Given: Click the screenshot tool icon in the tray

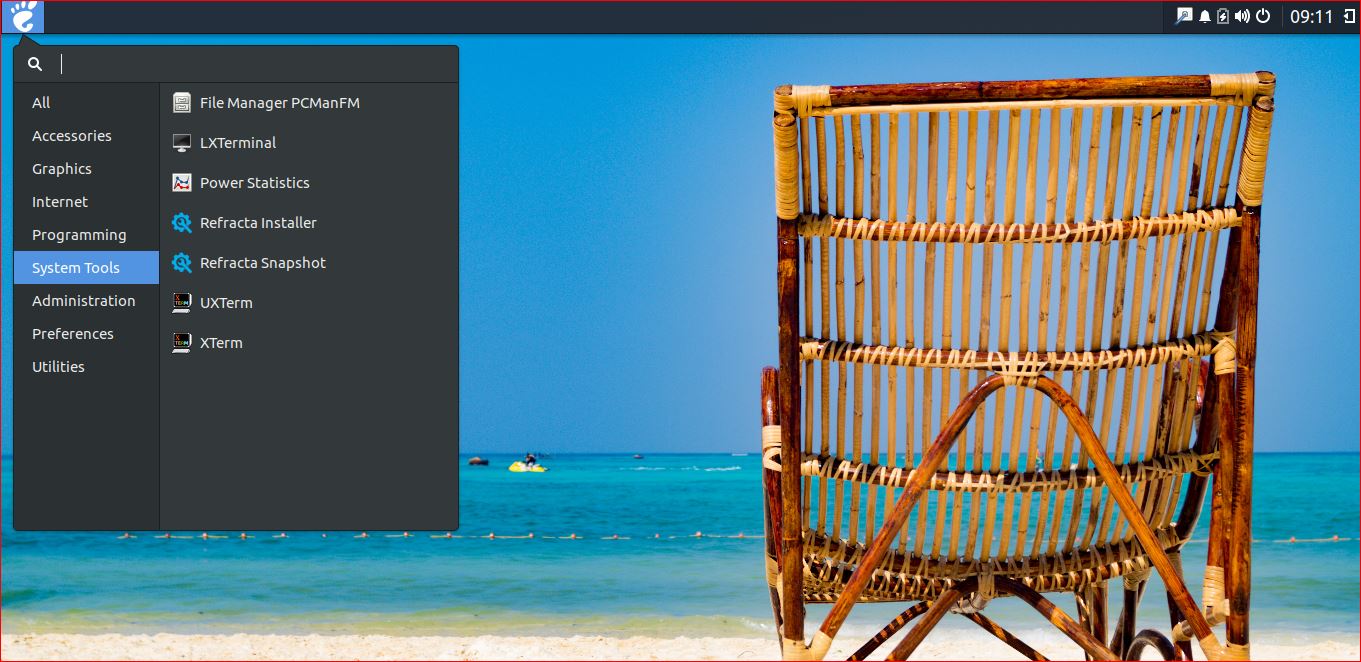Looking at the screenshot, I should pyautogui.click(x=1186, y=16).
